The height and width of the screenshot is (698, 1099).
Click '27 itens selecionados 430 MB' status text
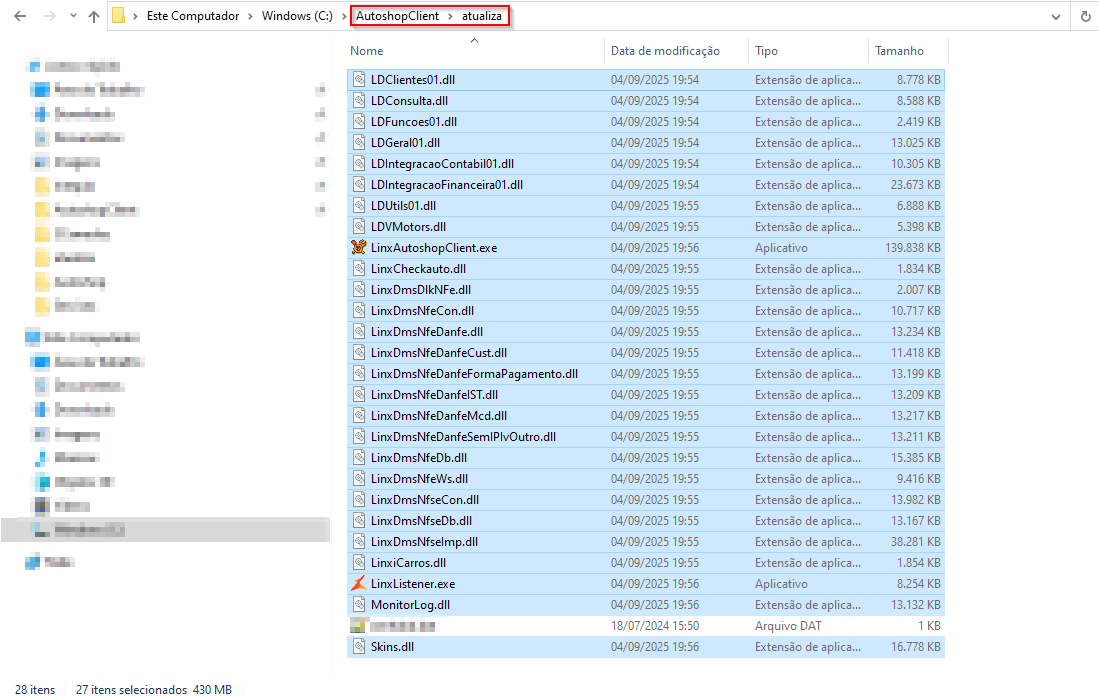tap(153, 690)
